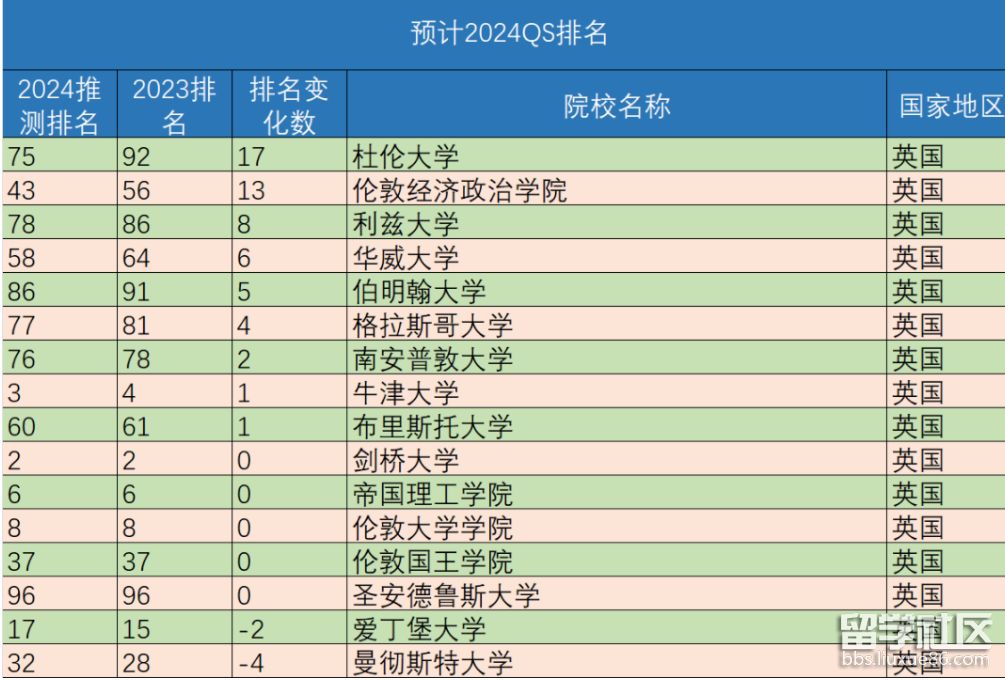1005x681 pixels.
Task: Click 英国 in the 帝国理工学院 row
Action: pos(918,494)
